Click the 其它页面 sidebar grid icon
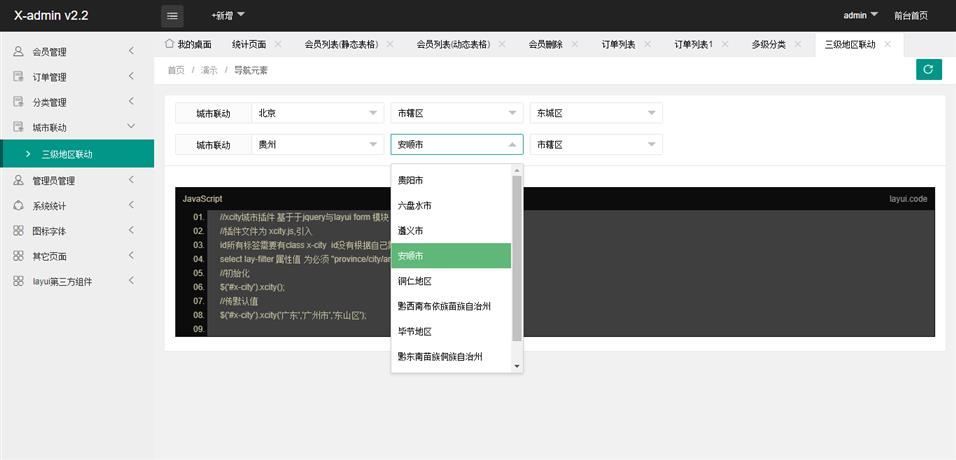This screenshot has width=956, height=460. (x=18, y=256)
